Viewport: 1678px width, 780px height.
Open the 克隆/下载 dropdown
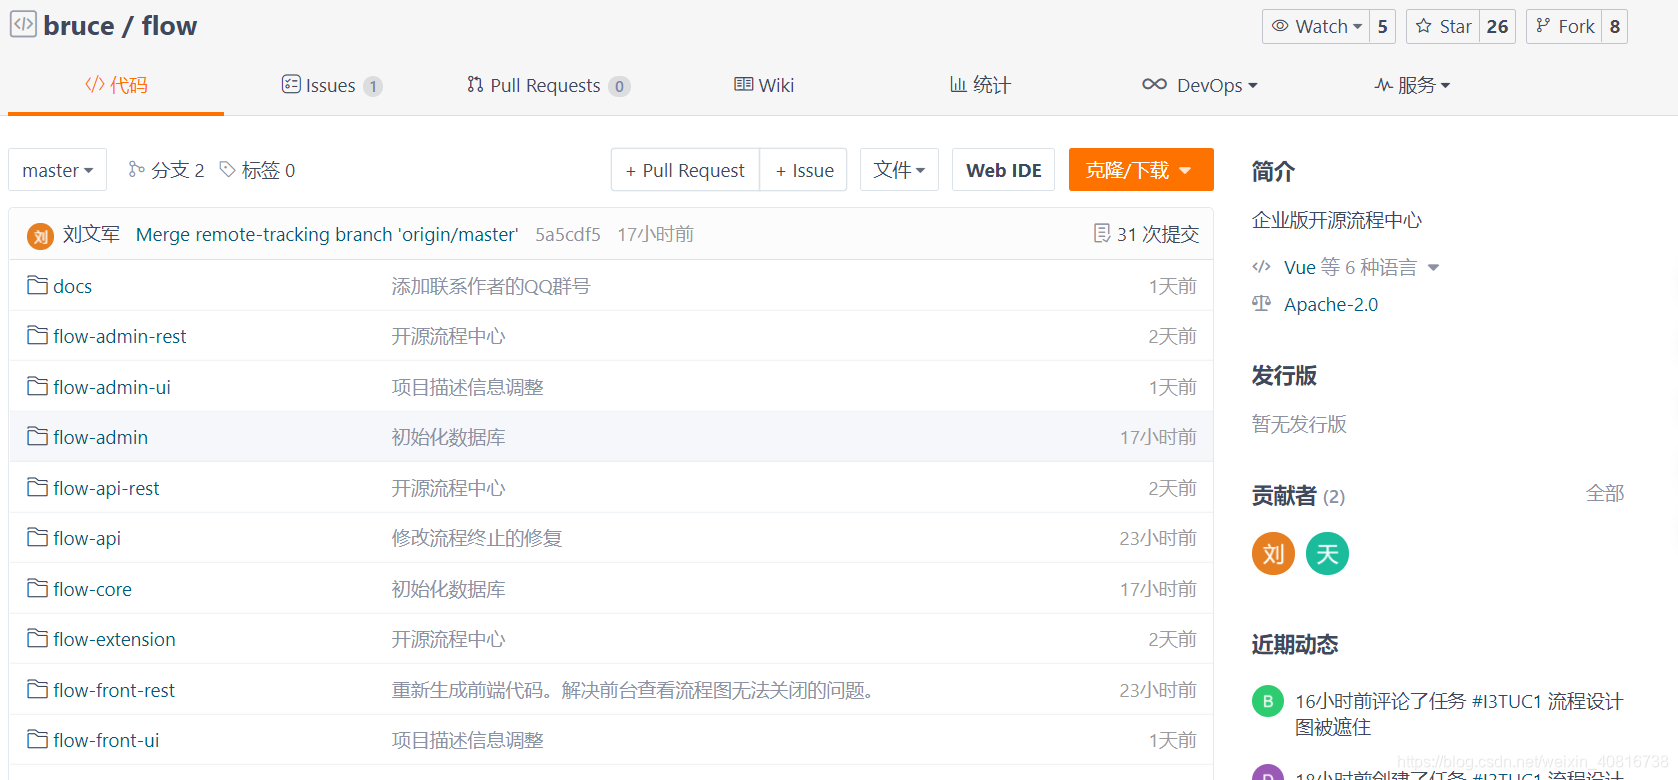click(1141, 170)
